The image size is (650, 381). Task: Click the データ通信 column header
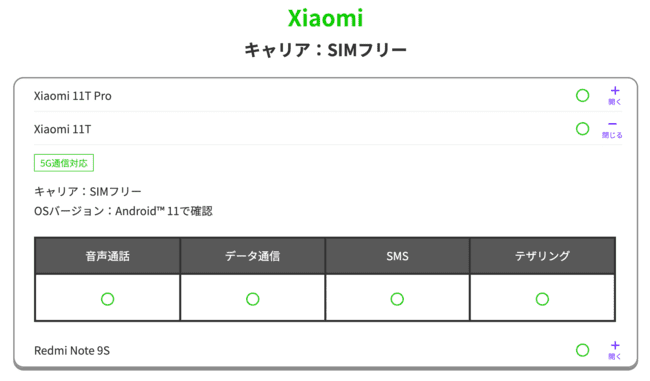(252, 256)
